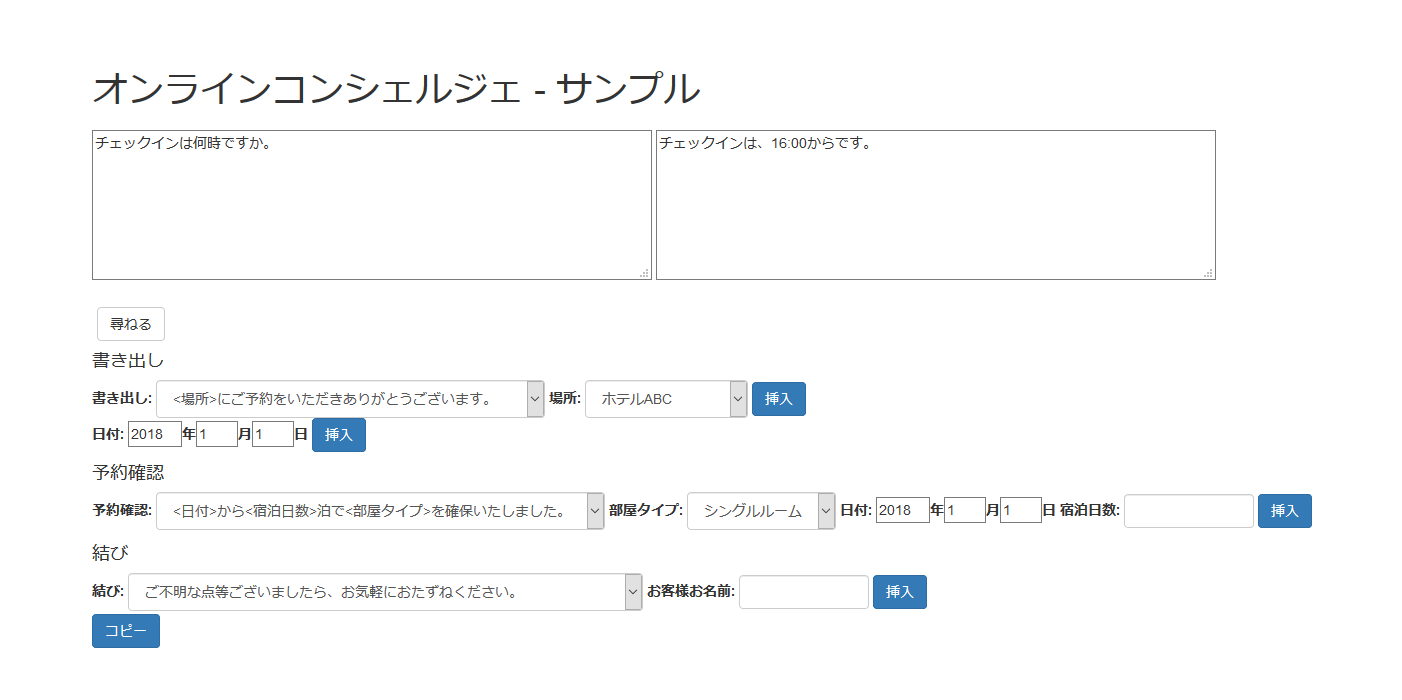Click year field in 予約確認 row

tap(903, 511)
